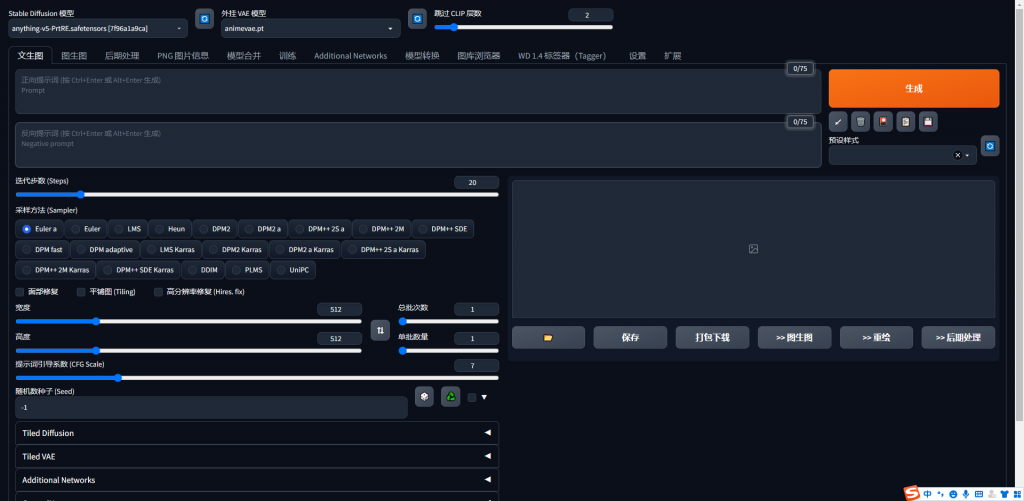Image resolution: width=1024 pixels, height=501 pixels.
Task: Click into the Negative prompt text box
Action: [418, 144]
